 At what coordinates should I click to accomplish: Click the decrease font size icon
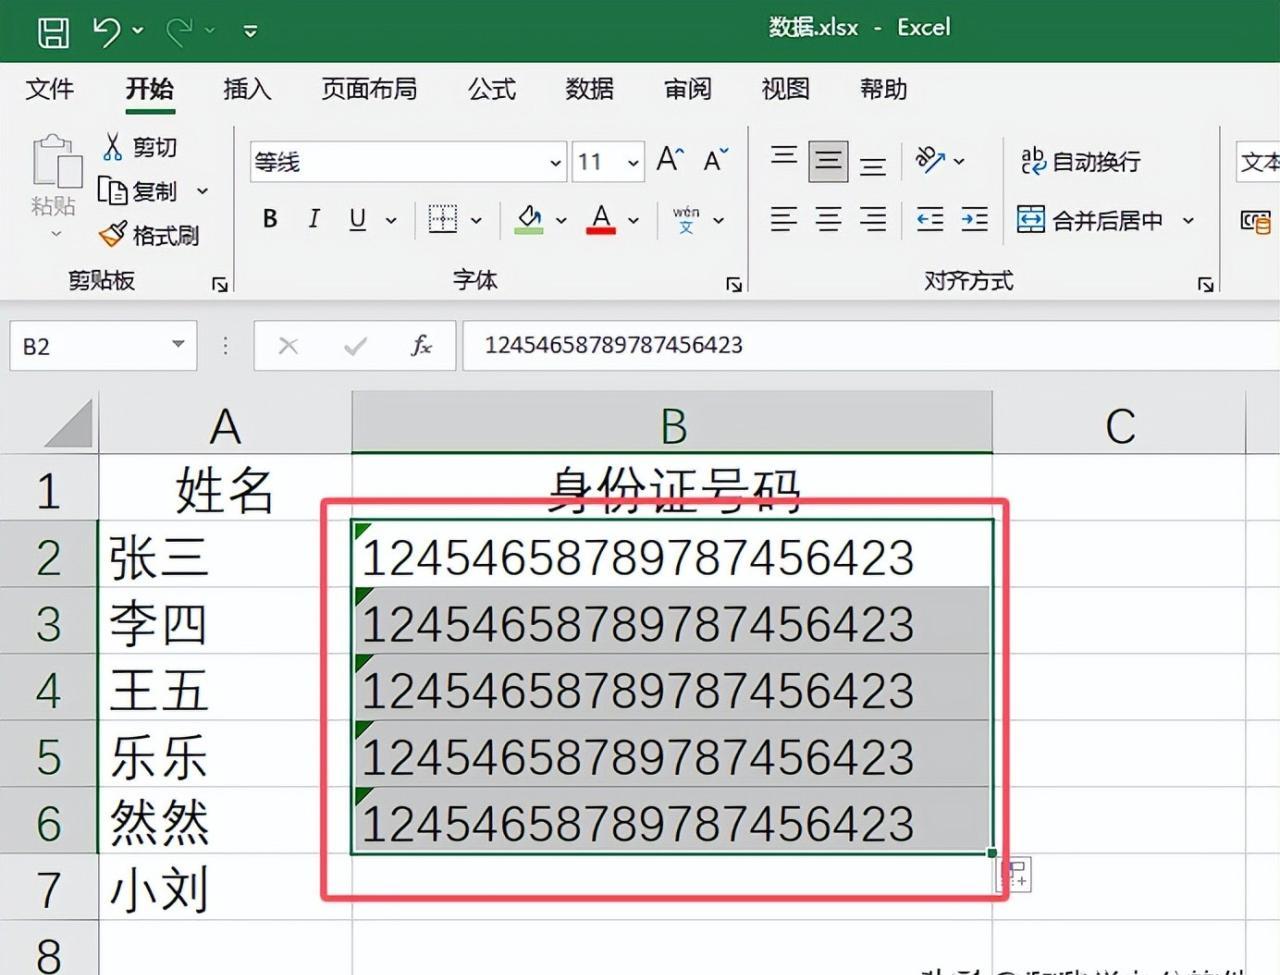tap(716, 160)
